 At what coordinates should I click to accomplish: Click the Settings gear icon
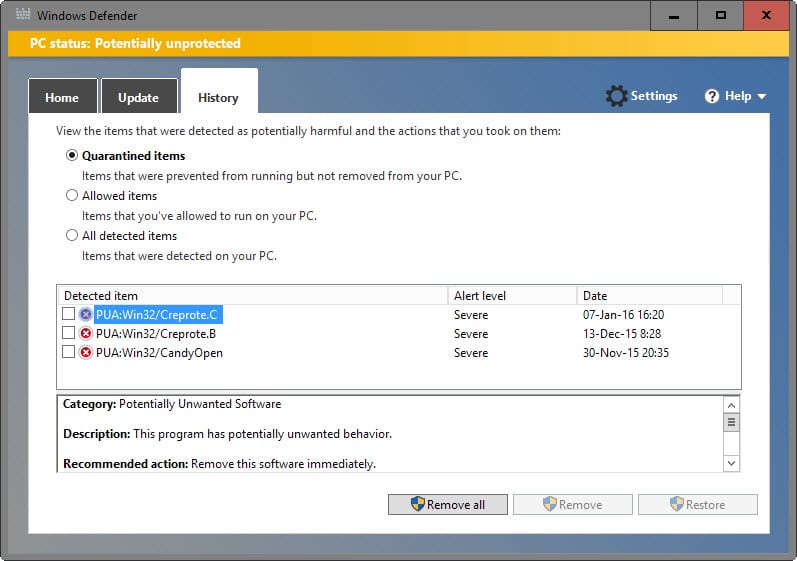616,96
